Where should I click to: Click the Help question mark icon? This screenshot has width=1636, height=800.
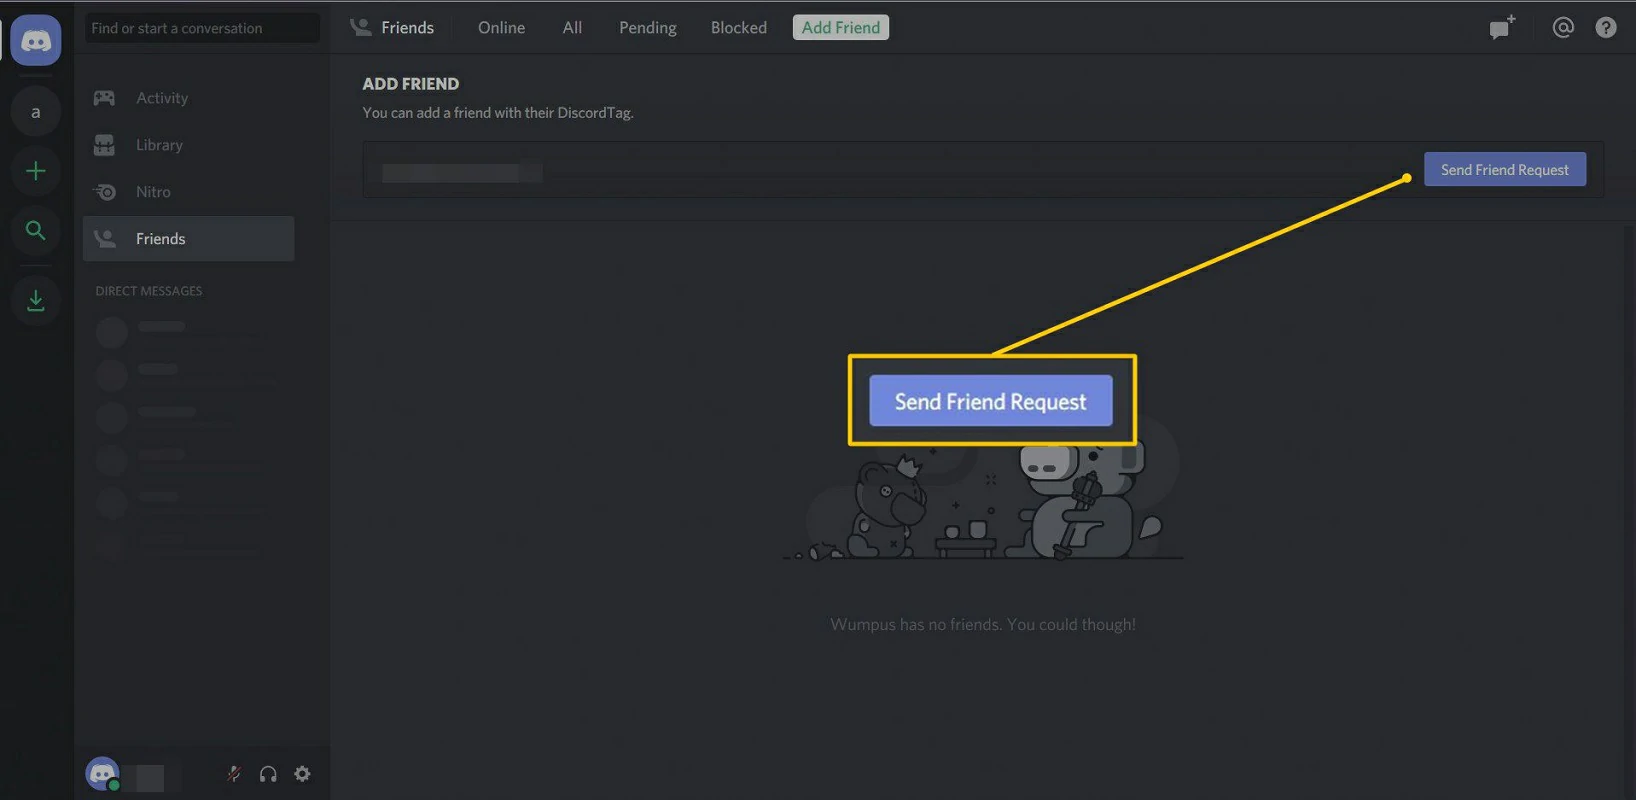(x=1606, y=28)
